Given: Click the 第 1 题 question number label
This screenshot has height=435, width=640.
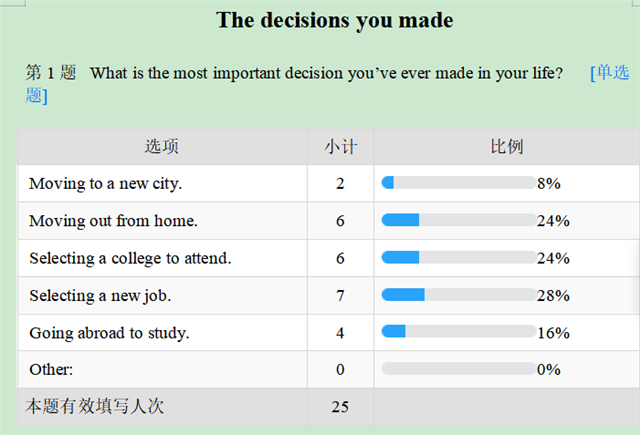Looking at the screenshot, I should click(x=51, y=73).
